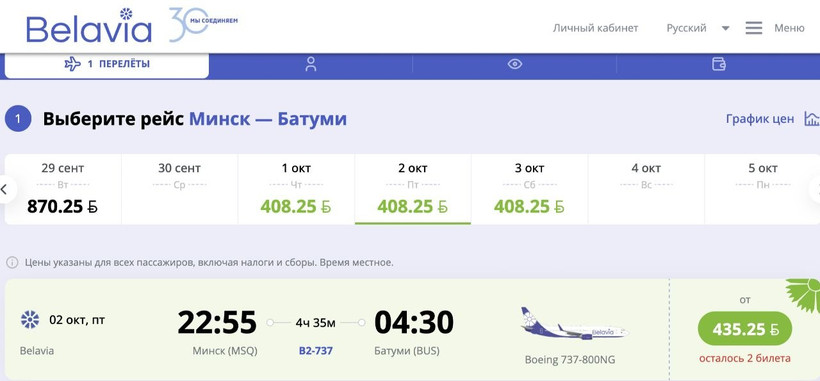Open the hamburger Menu icon
Viewport: 820px width, 381px height.
754,28
